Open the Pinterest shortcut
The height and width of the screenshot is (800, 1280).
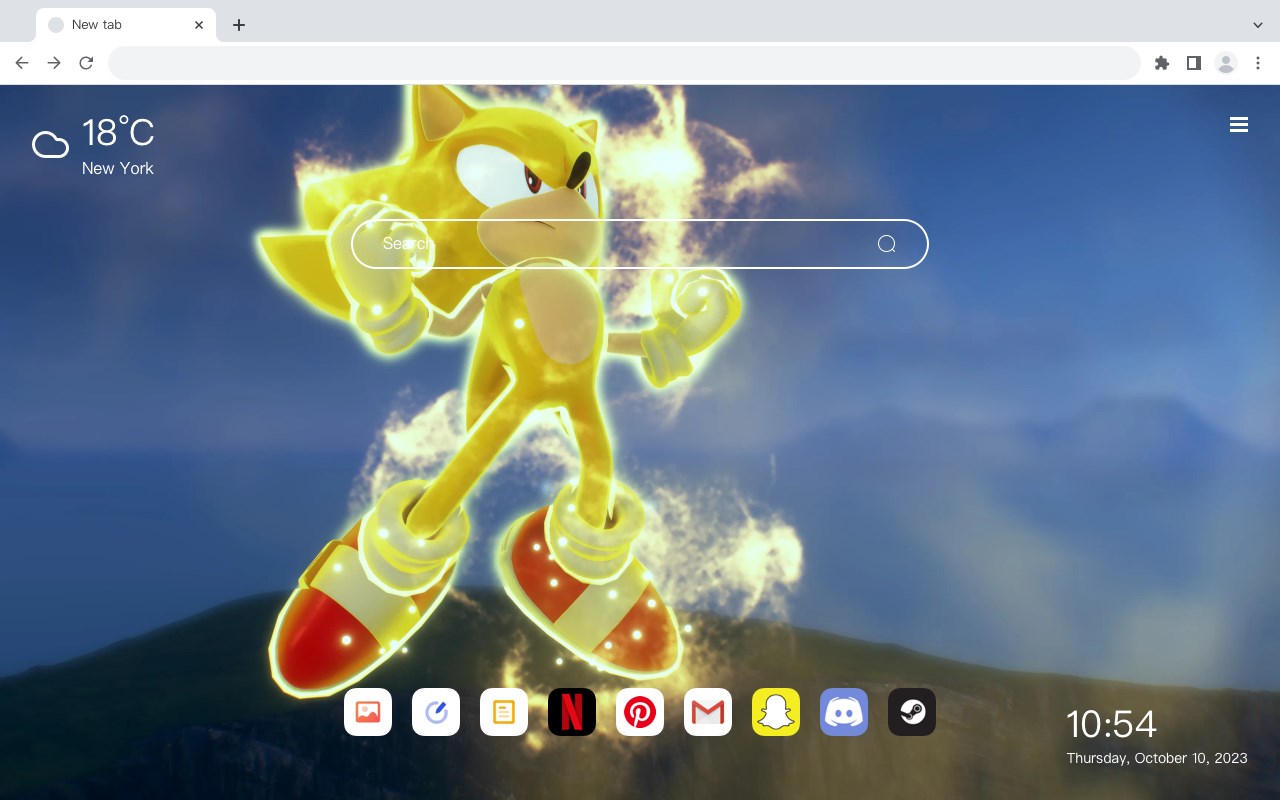point(640,712)
